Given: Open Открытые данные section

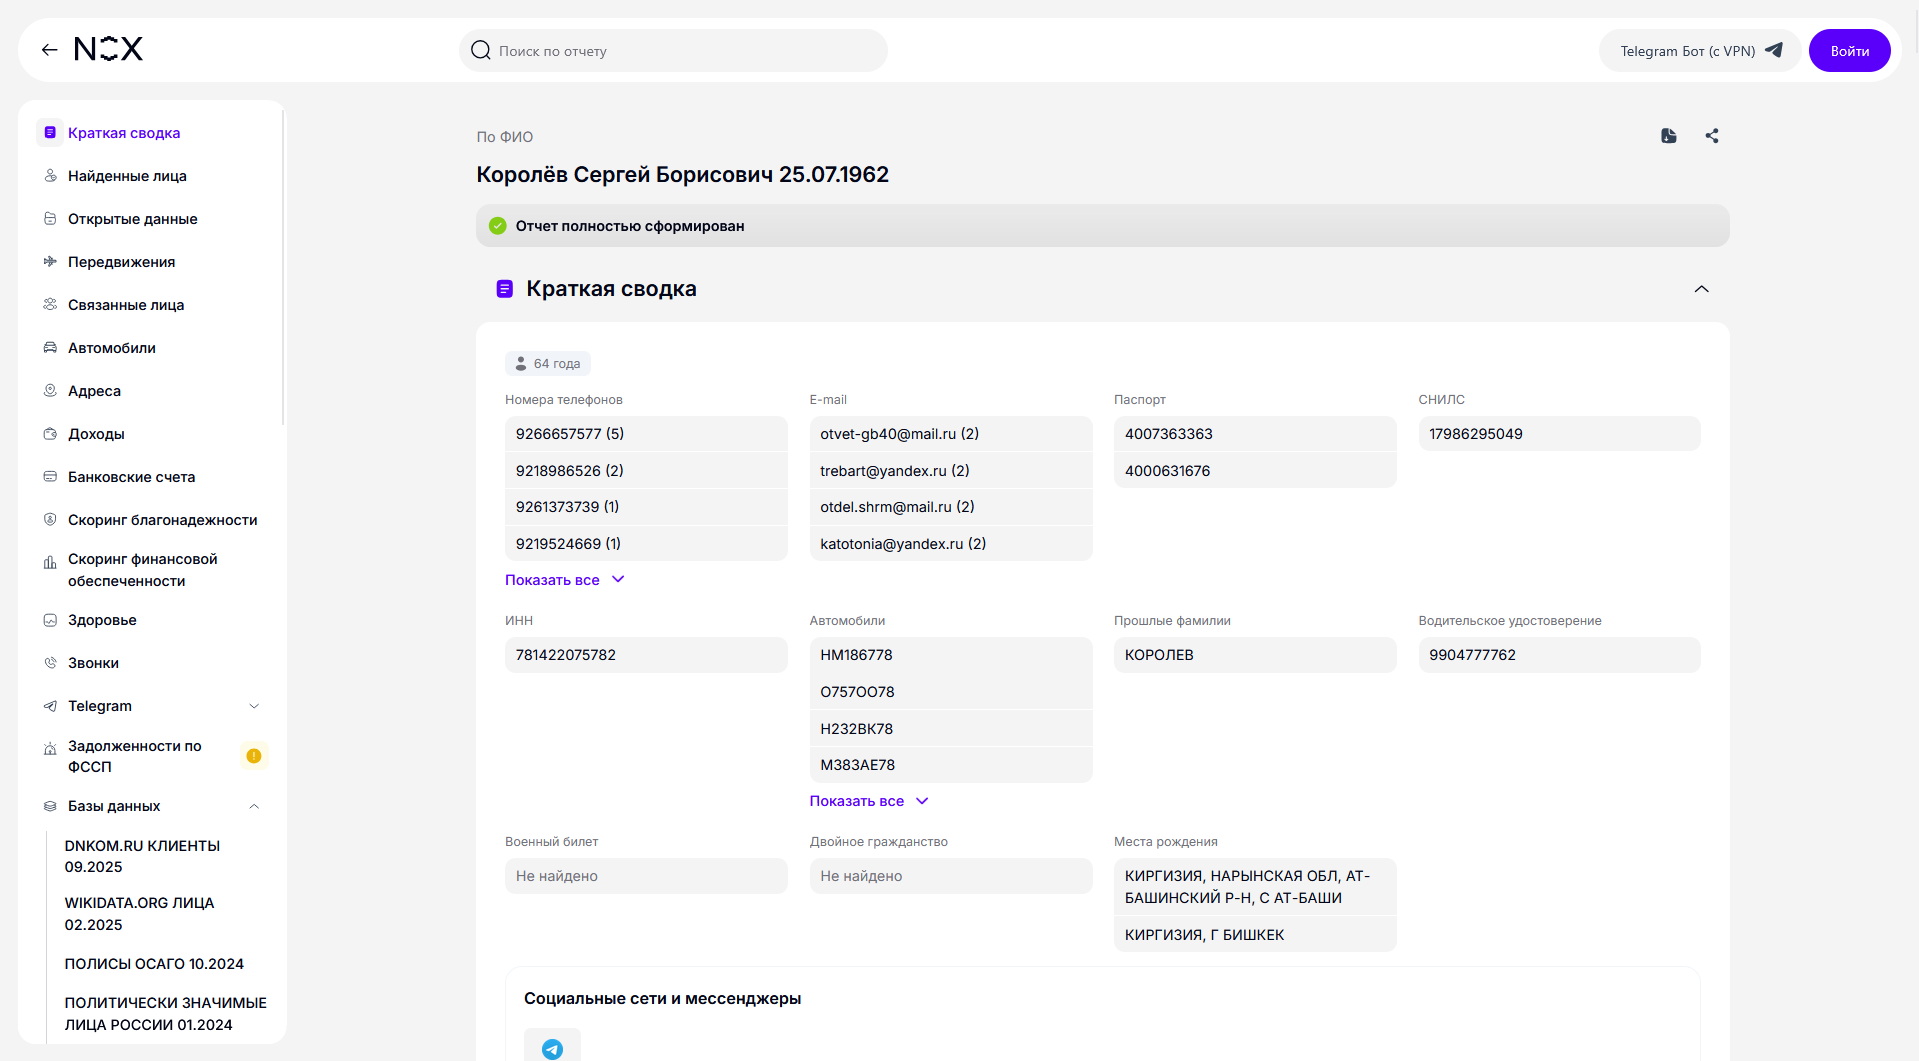Looking at the screenshot, I should click(132, 219).
